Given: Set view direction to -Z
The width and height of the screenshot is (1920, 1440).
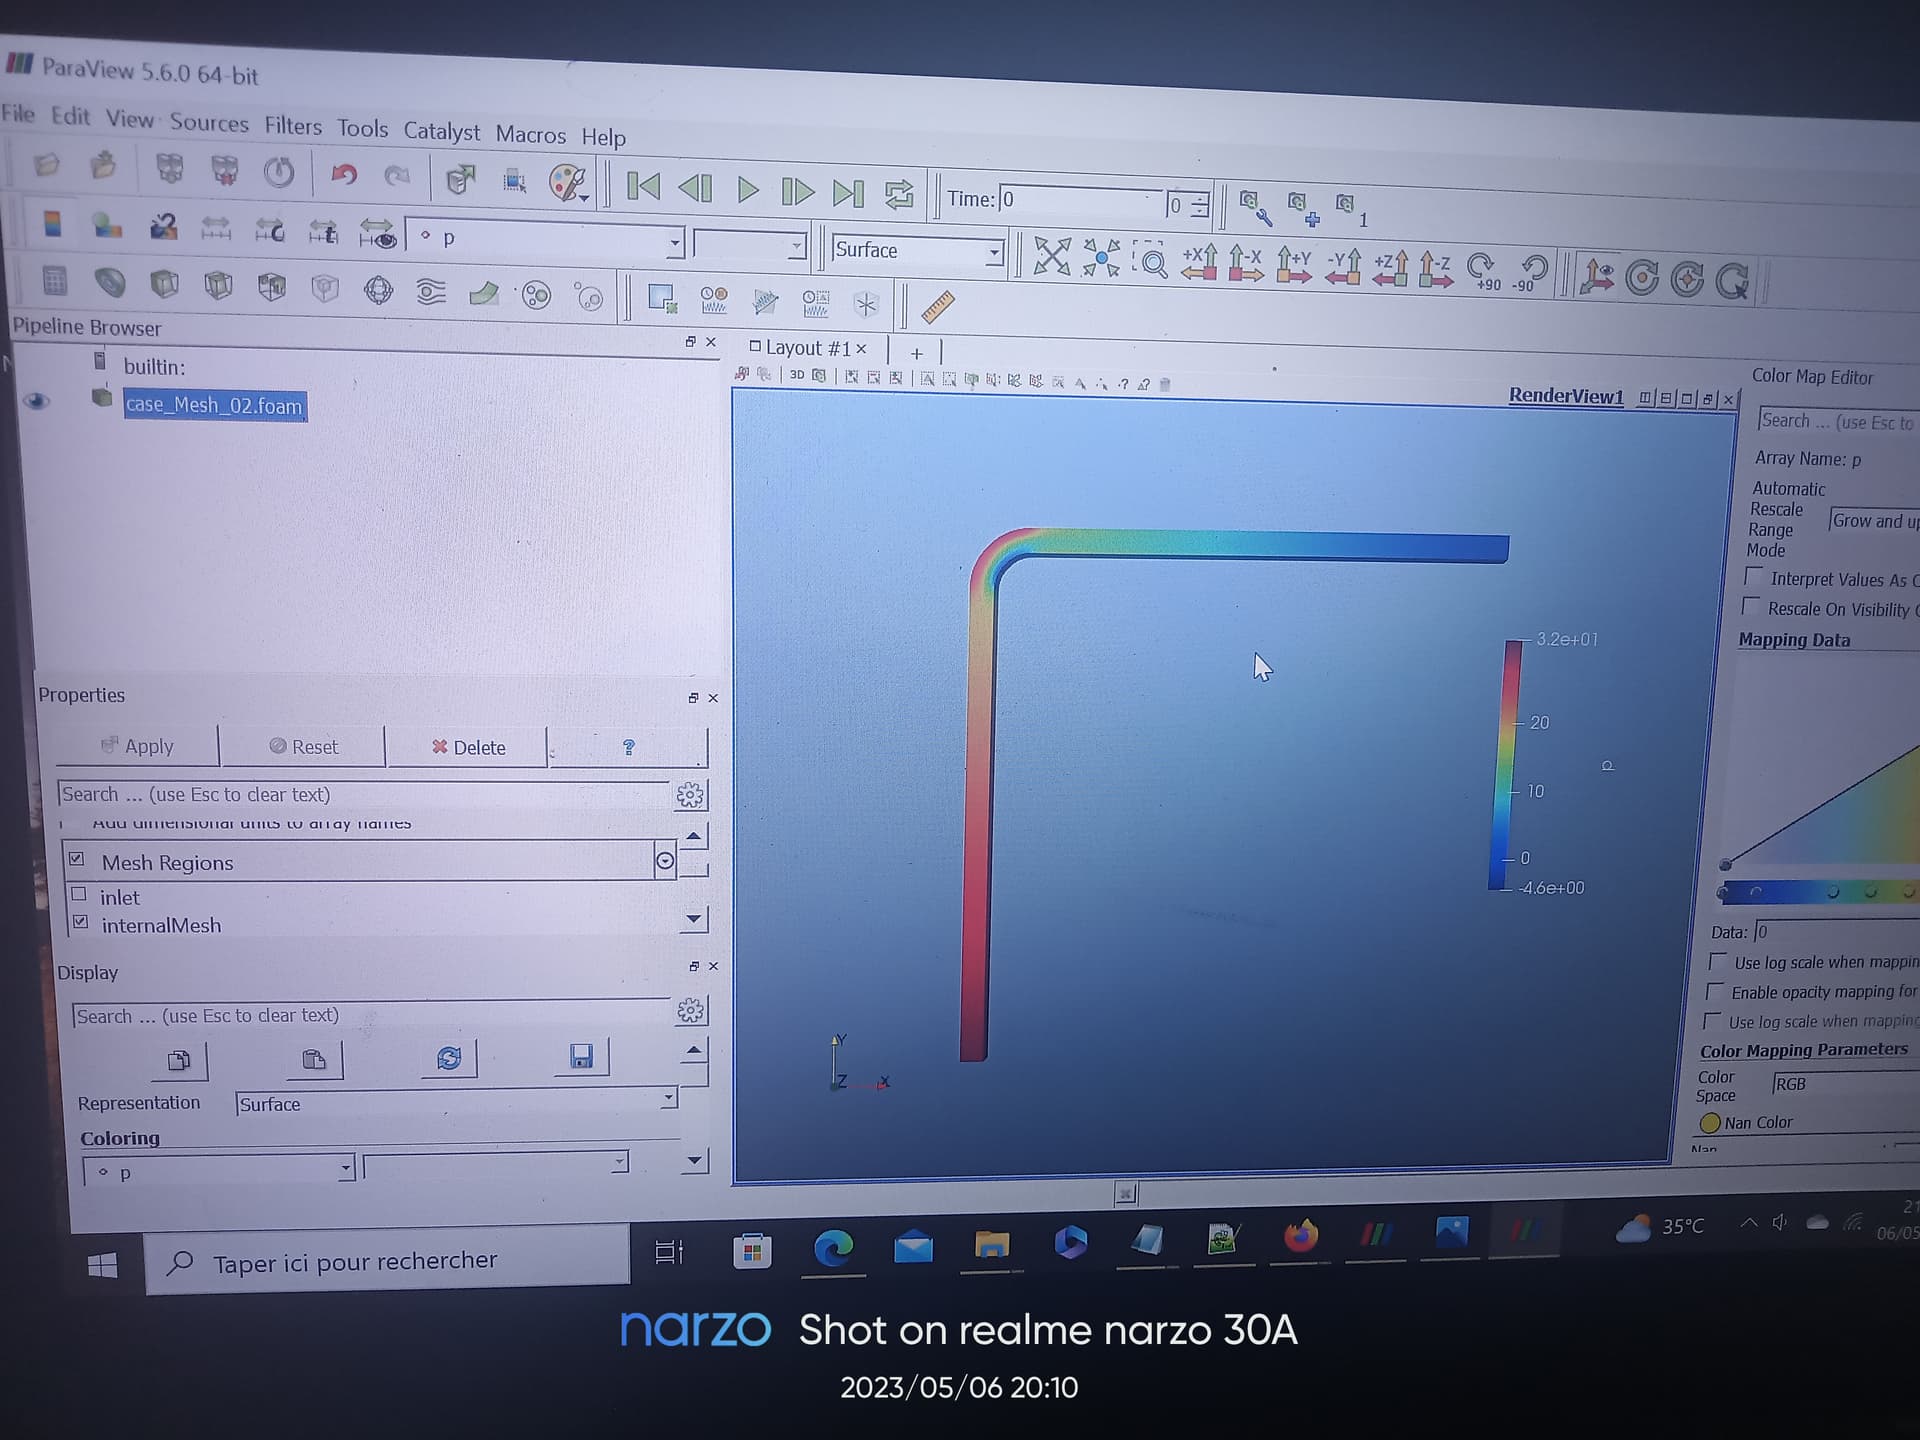Looking at the screenshot, I should tap(1435, 269).
